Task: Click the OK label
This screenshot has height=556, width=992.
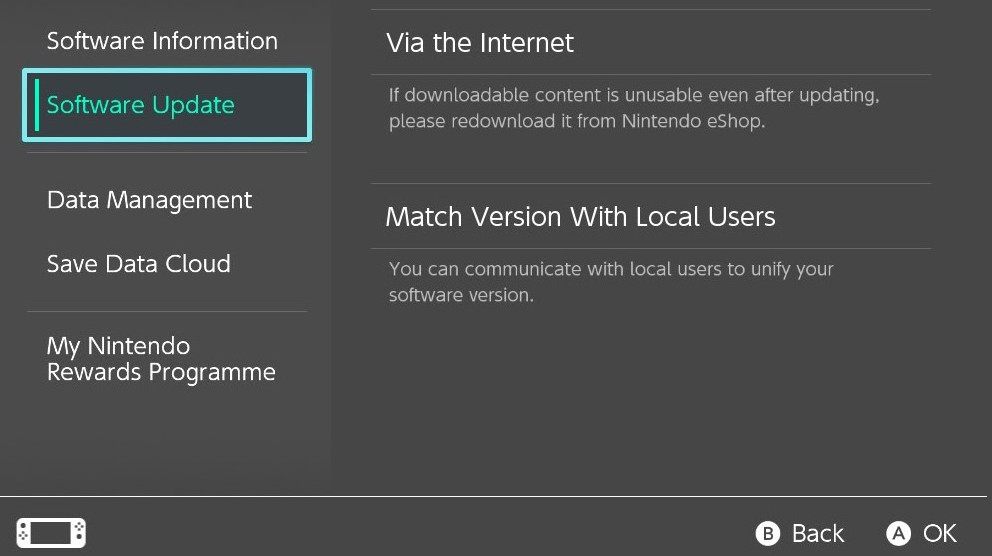Action: pyautogui.click(x=939, y=534)
